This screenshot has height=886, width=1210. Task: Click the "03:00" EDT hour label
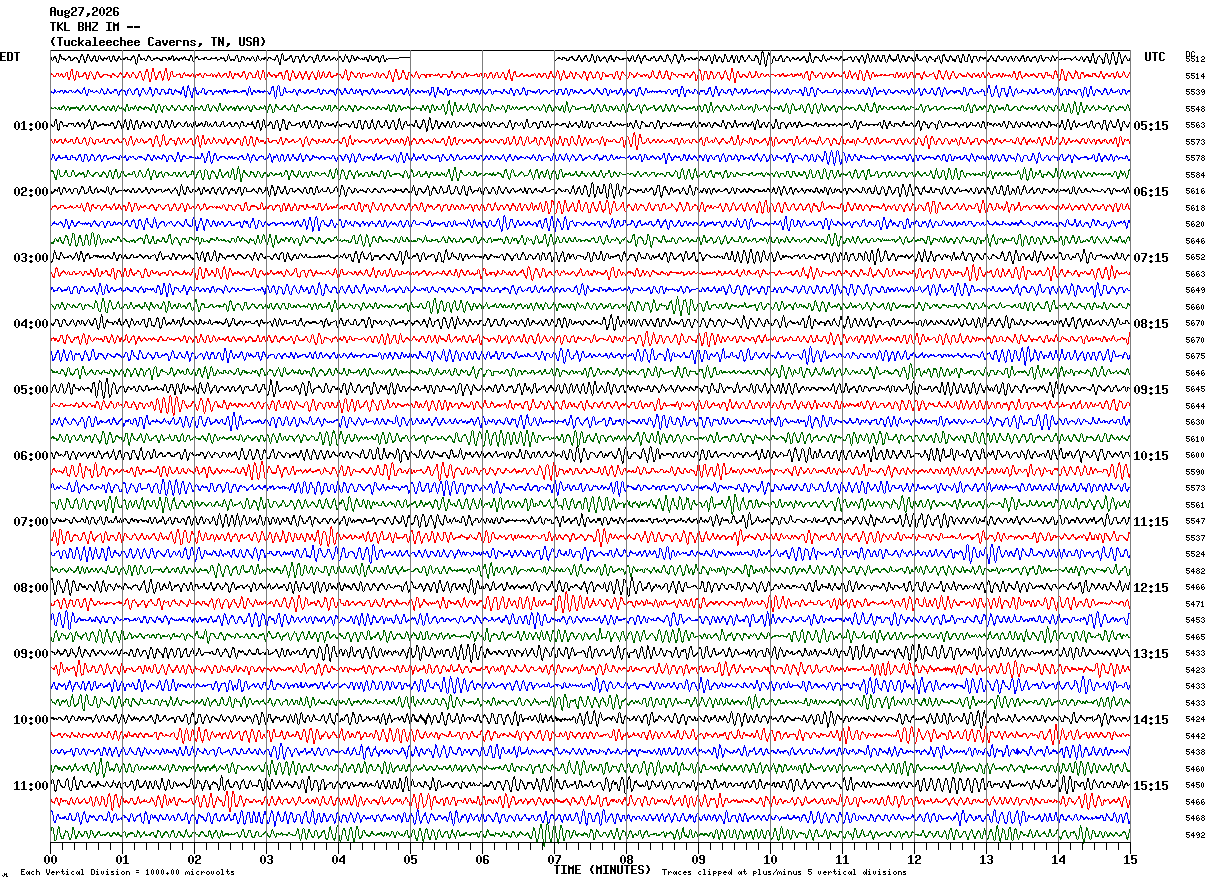point(31,258)
